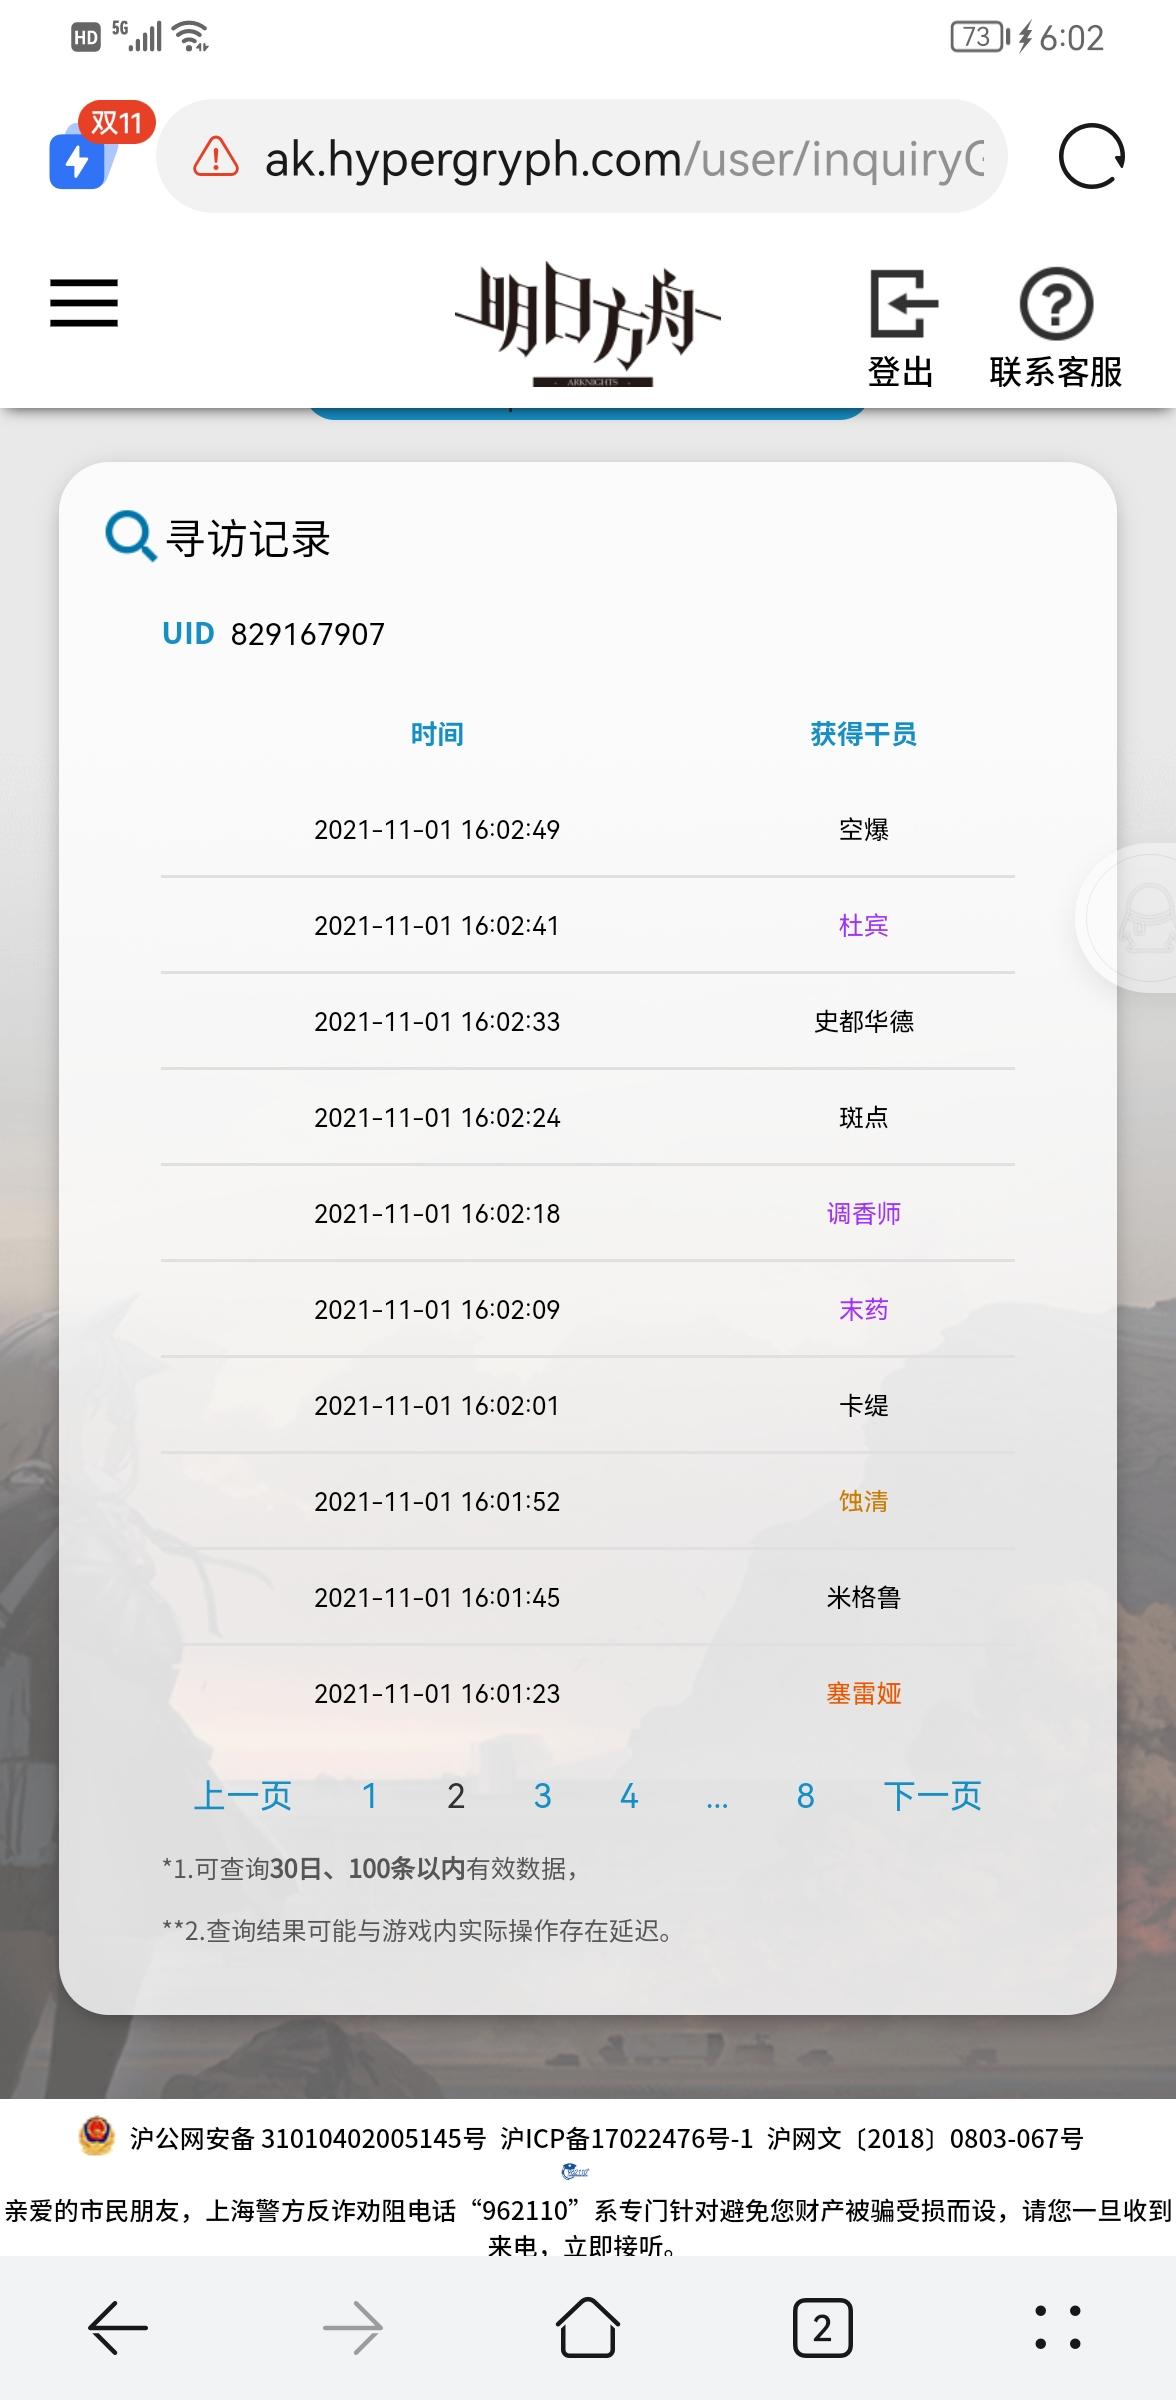Open 沪公网安备 31010402005145号 link
This screenshot has height=2400, width=1176.
pyautogui.click(x=307, y=2138)
